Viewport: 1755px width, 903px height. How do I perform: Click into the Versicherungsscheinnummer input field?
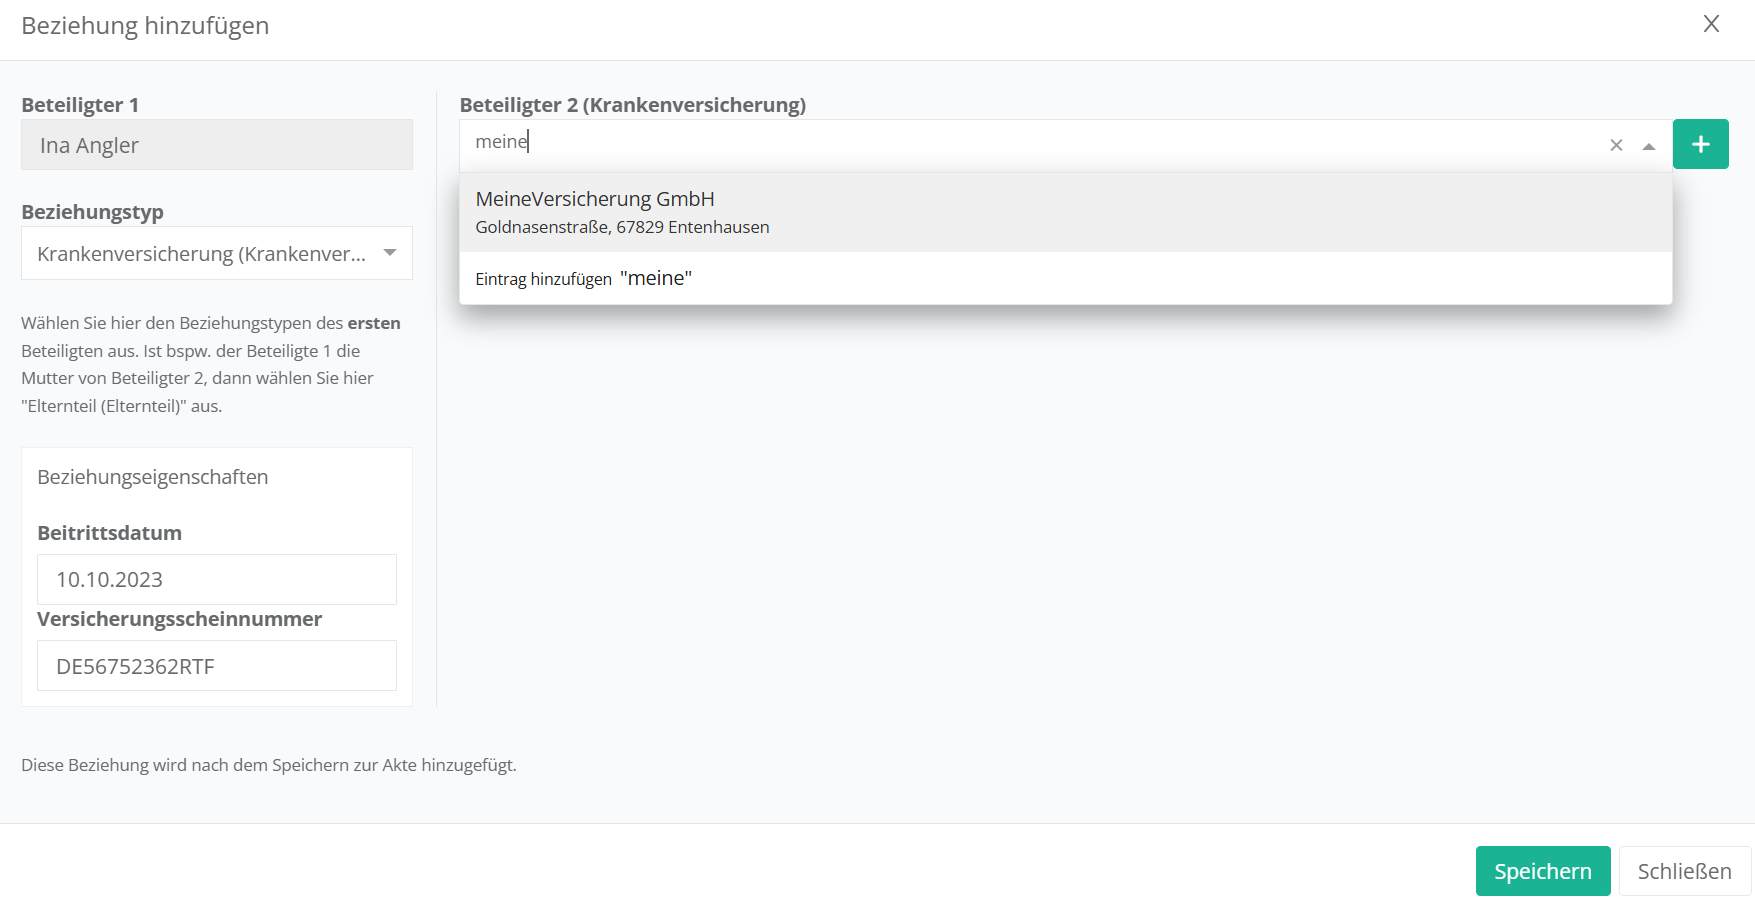[216, 666]
